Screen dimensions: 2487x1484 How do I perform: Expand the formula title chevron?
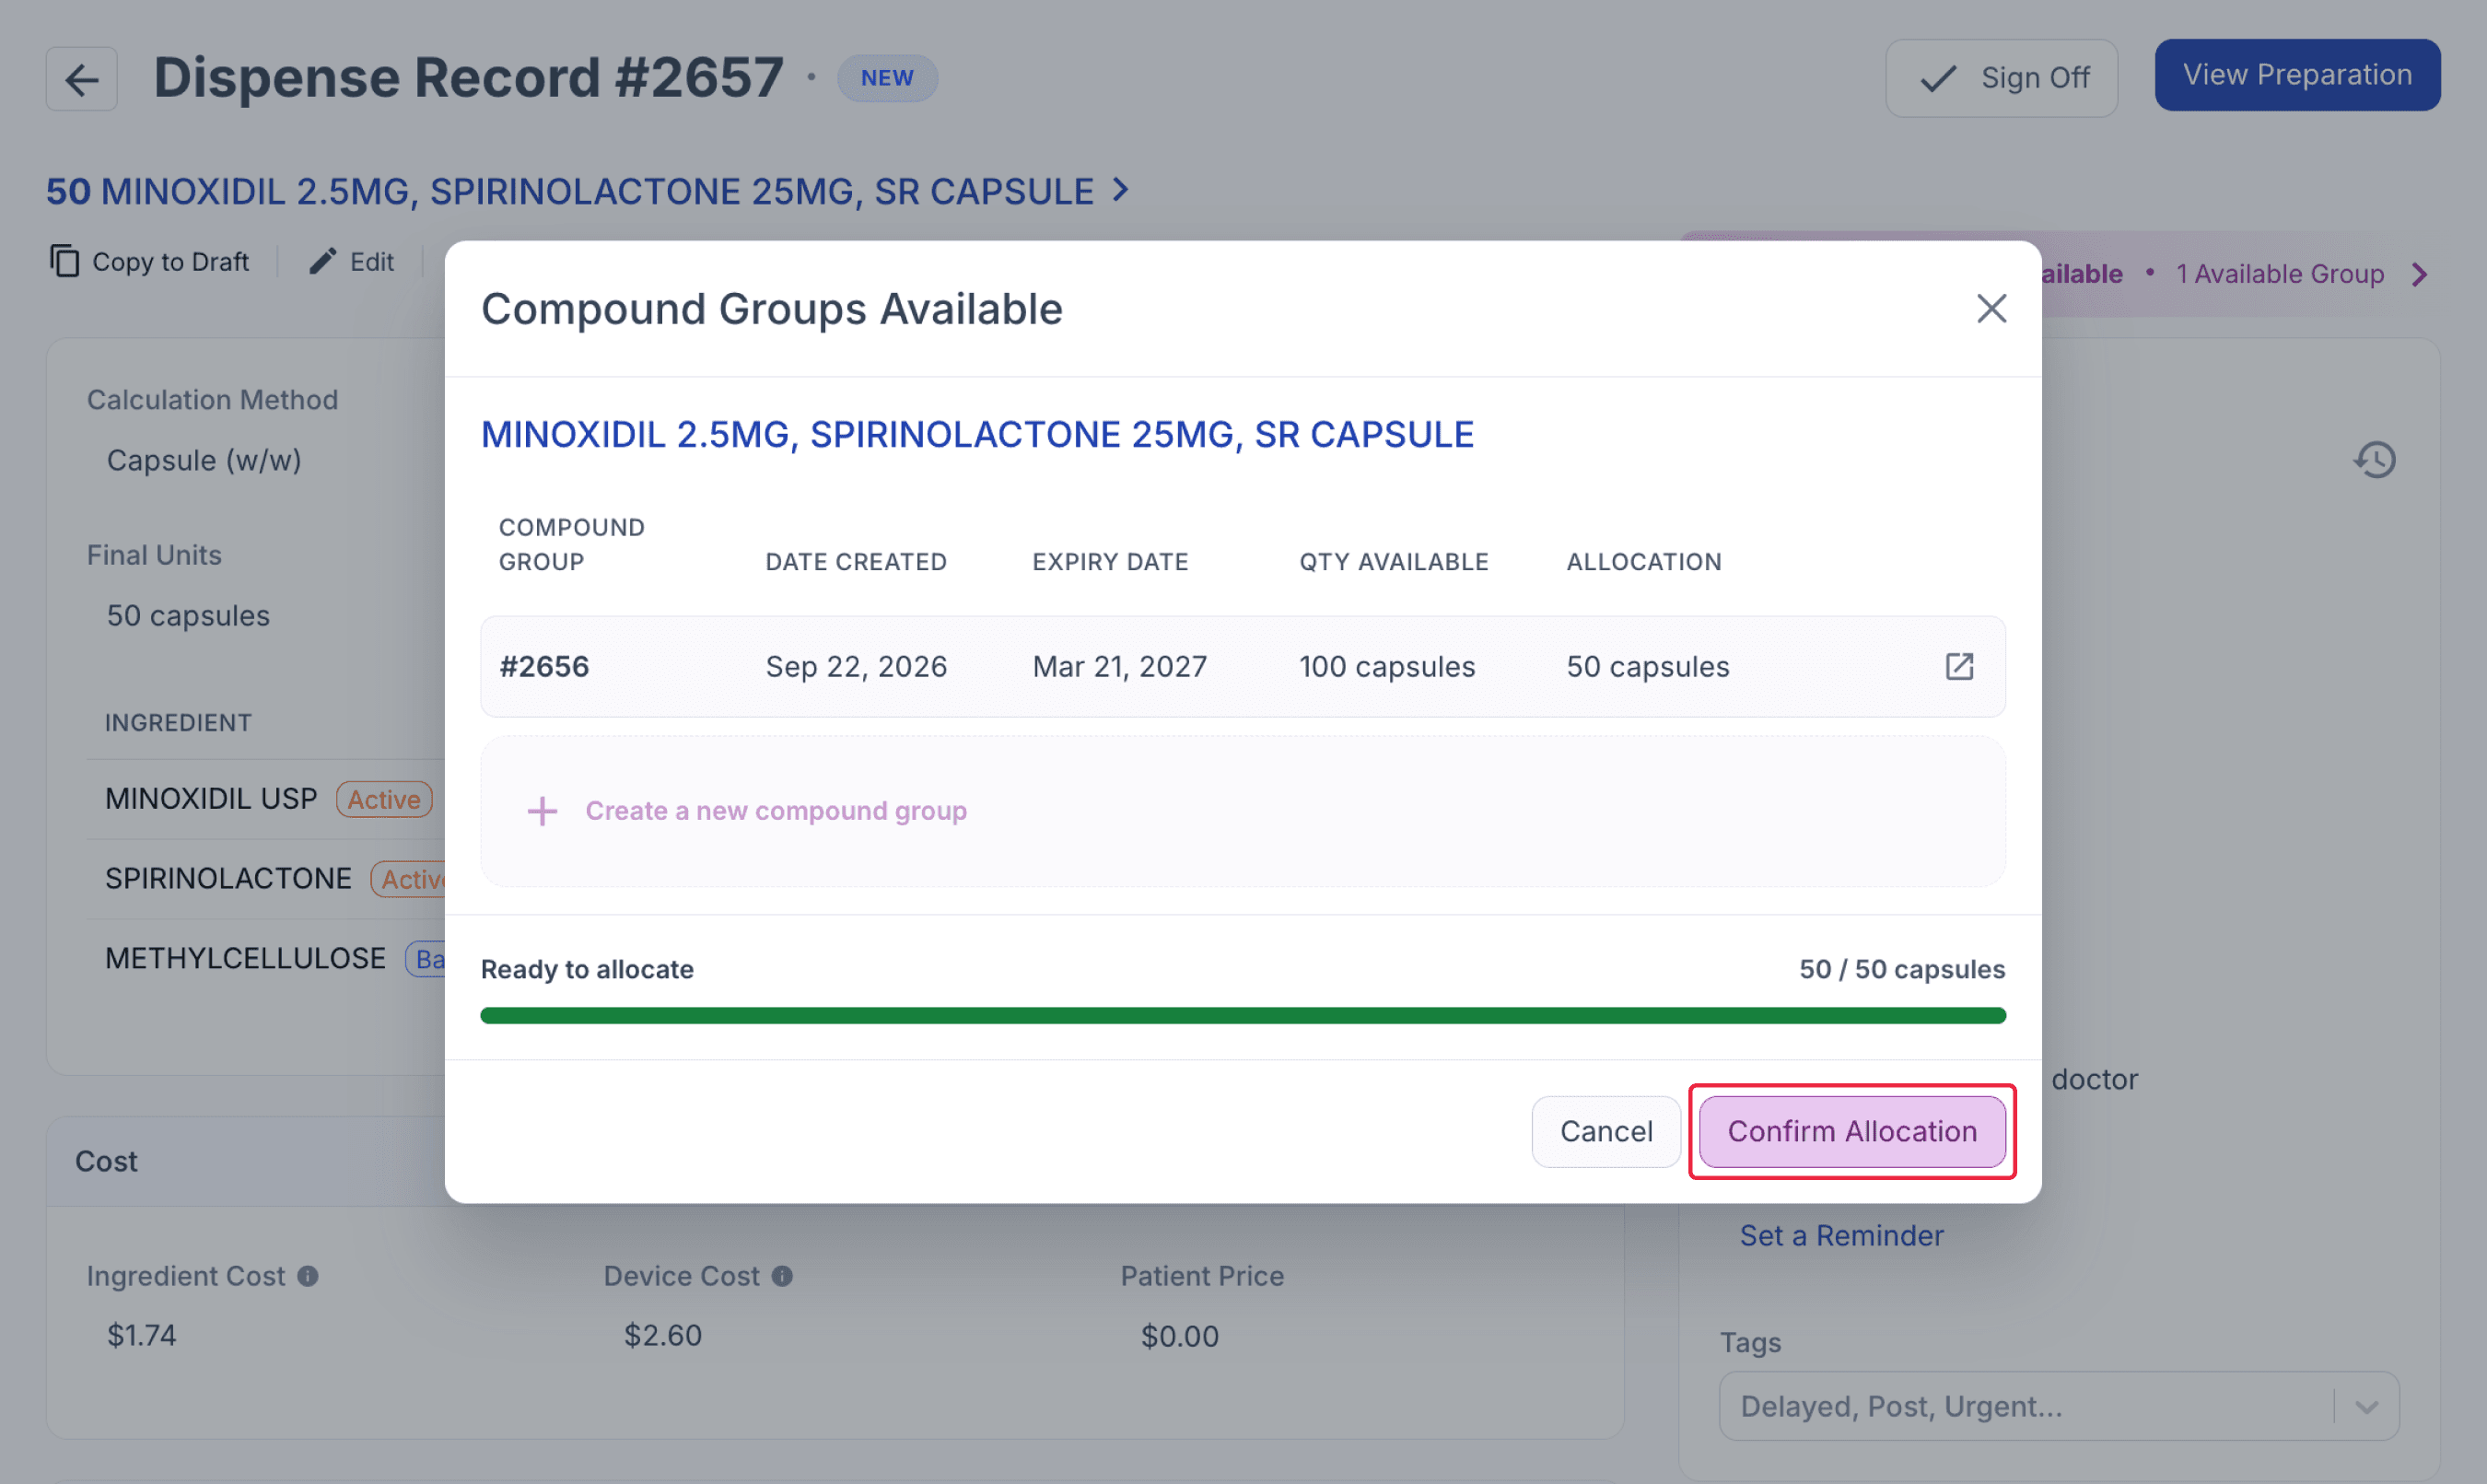point(1121,189)
